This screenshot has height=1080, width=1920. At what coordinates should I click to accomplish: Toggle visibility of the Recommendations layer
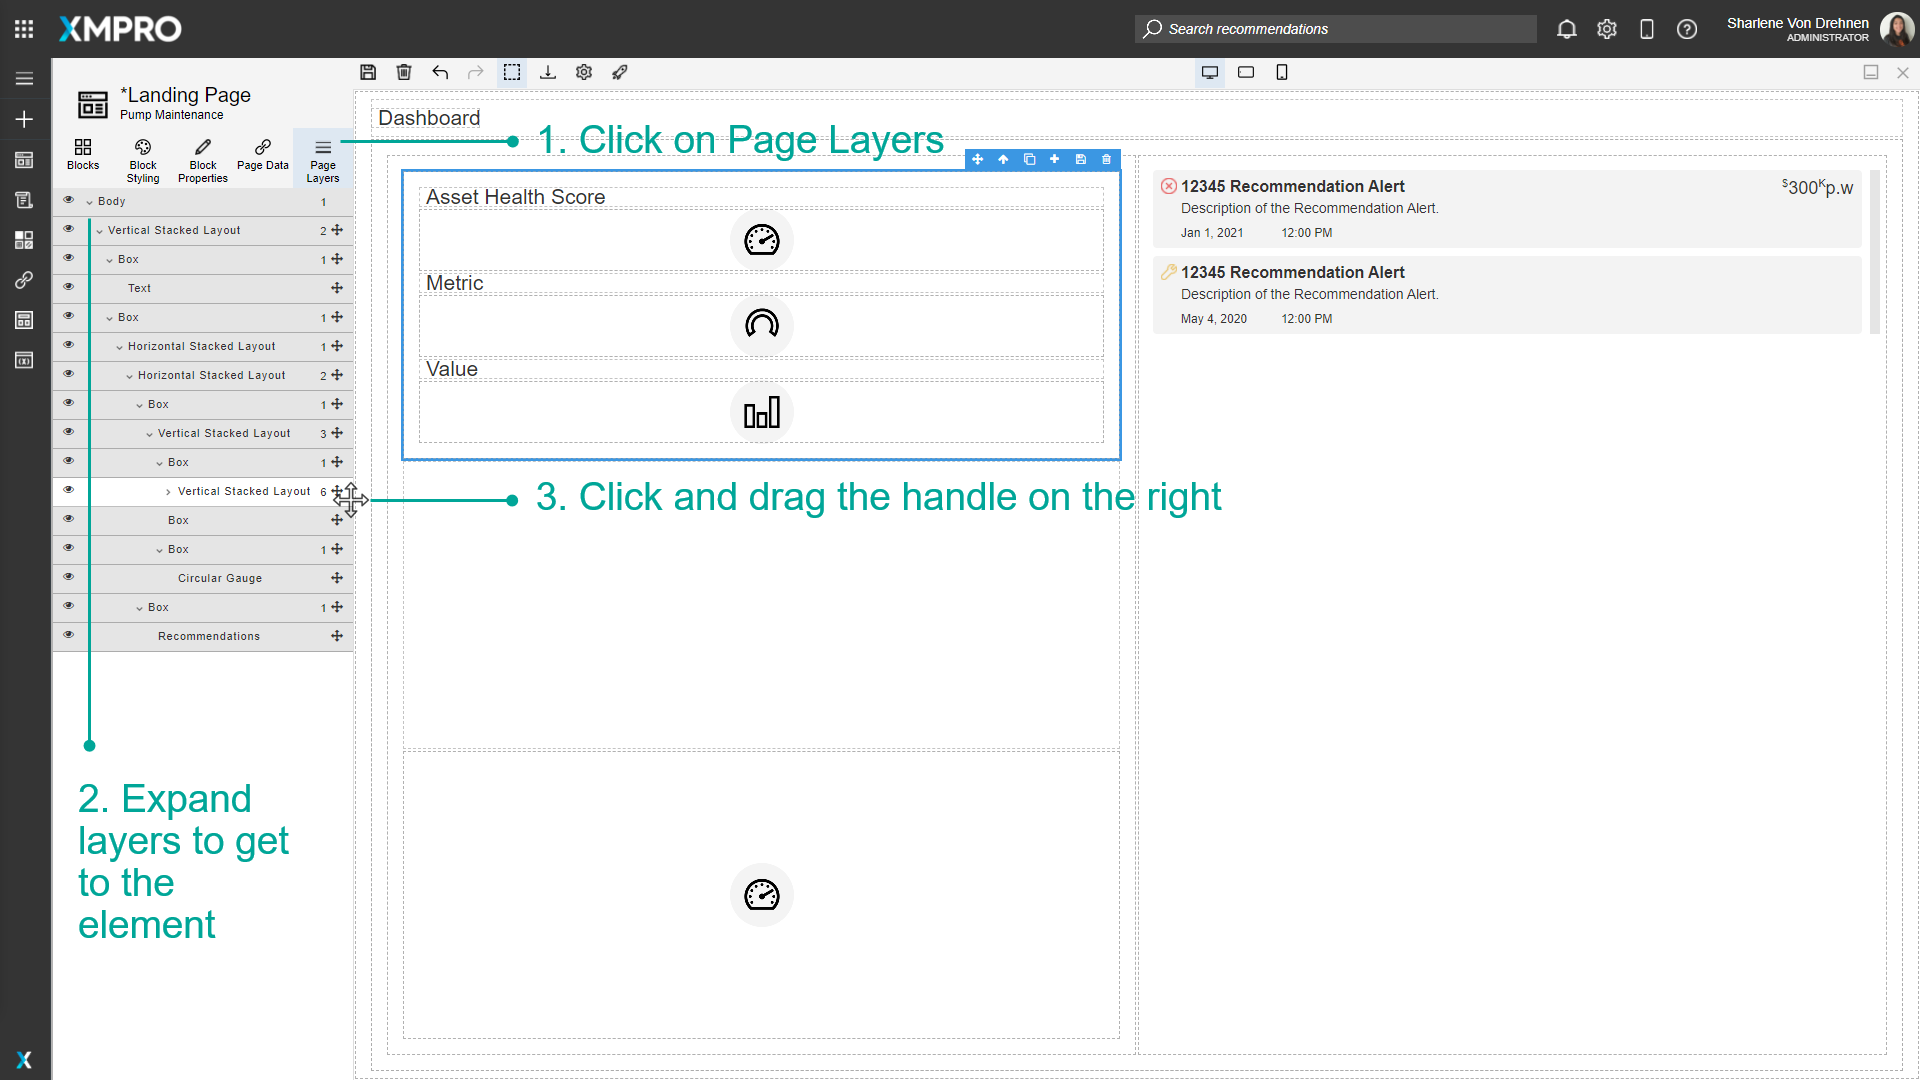tap(69, 634)
